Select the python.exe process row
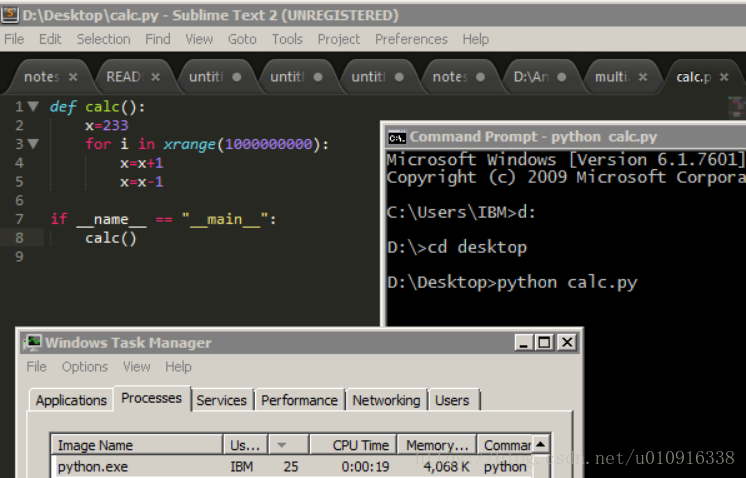 (x=291, y=467)
